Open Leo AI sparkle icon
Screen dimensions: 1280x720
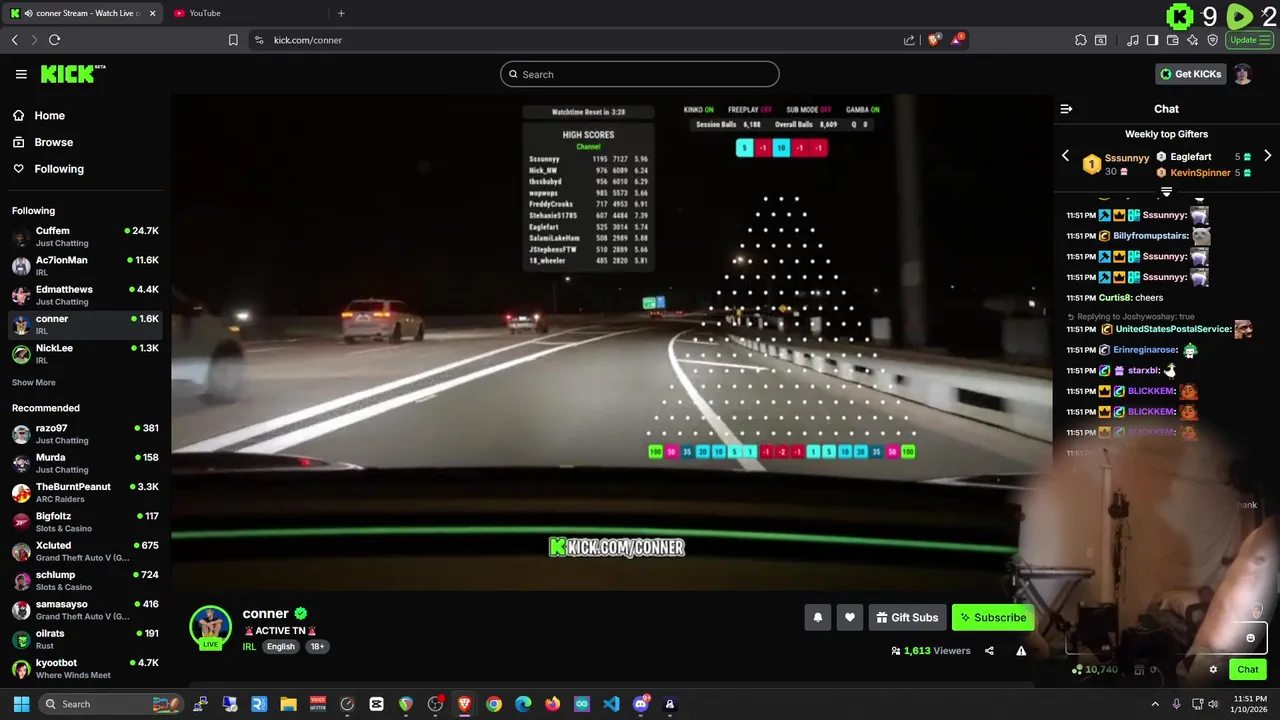coord(1193,40)
